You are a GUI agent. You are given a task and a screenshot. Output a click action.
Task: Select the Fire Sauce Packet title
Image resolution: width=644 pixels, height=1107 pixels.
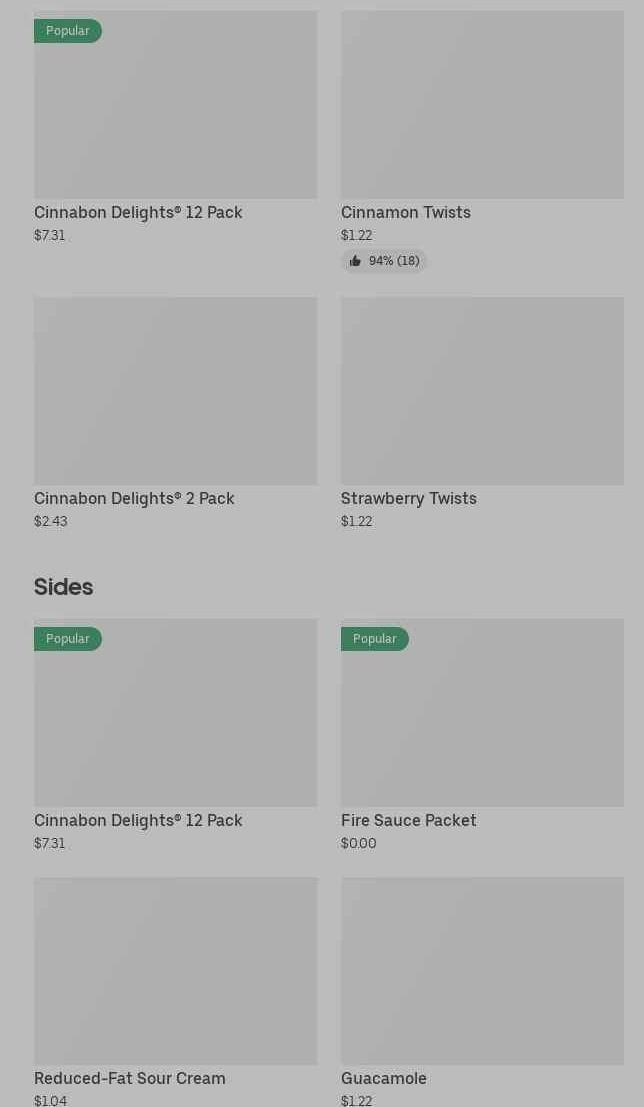[408, 820]
